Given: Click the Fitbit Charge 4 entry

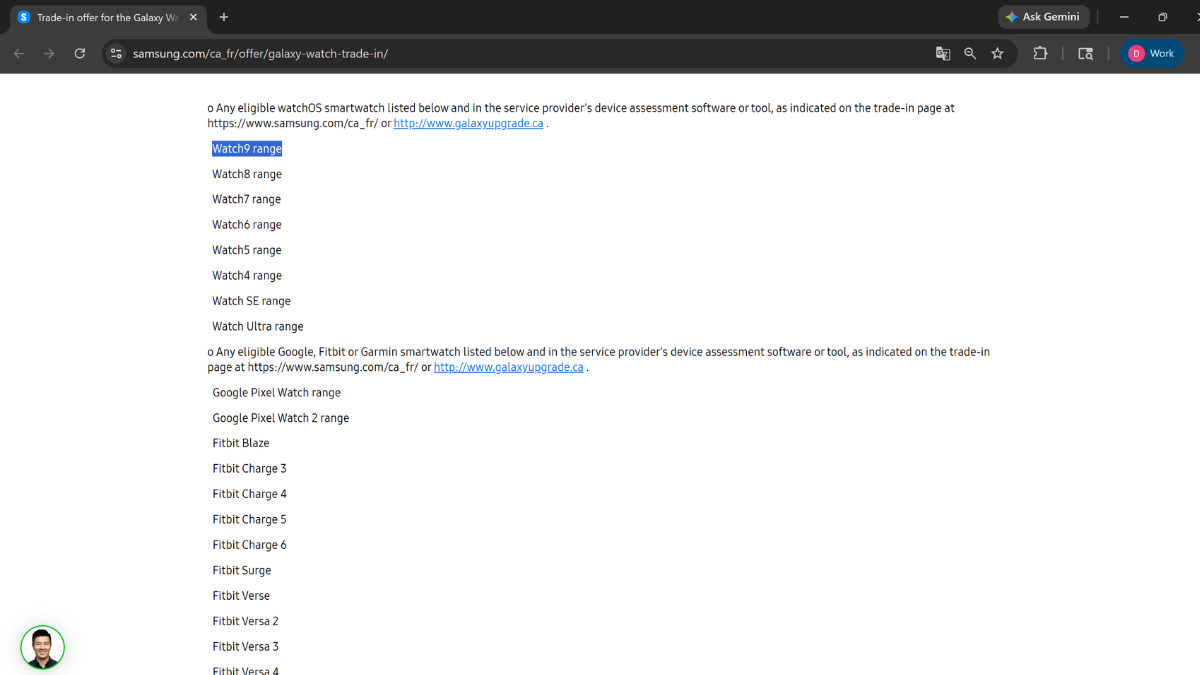Looking at the screenshot, I should pyautogui.click(x=249, y=494).
